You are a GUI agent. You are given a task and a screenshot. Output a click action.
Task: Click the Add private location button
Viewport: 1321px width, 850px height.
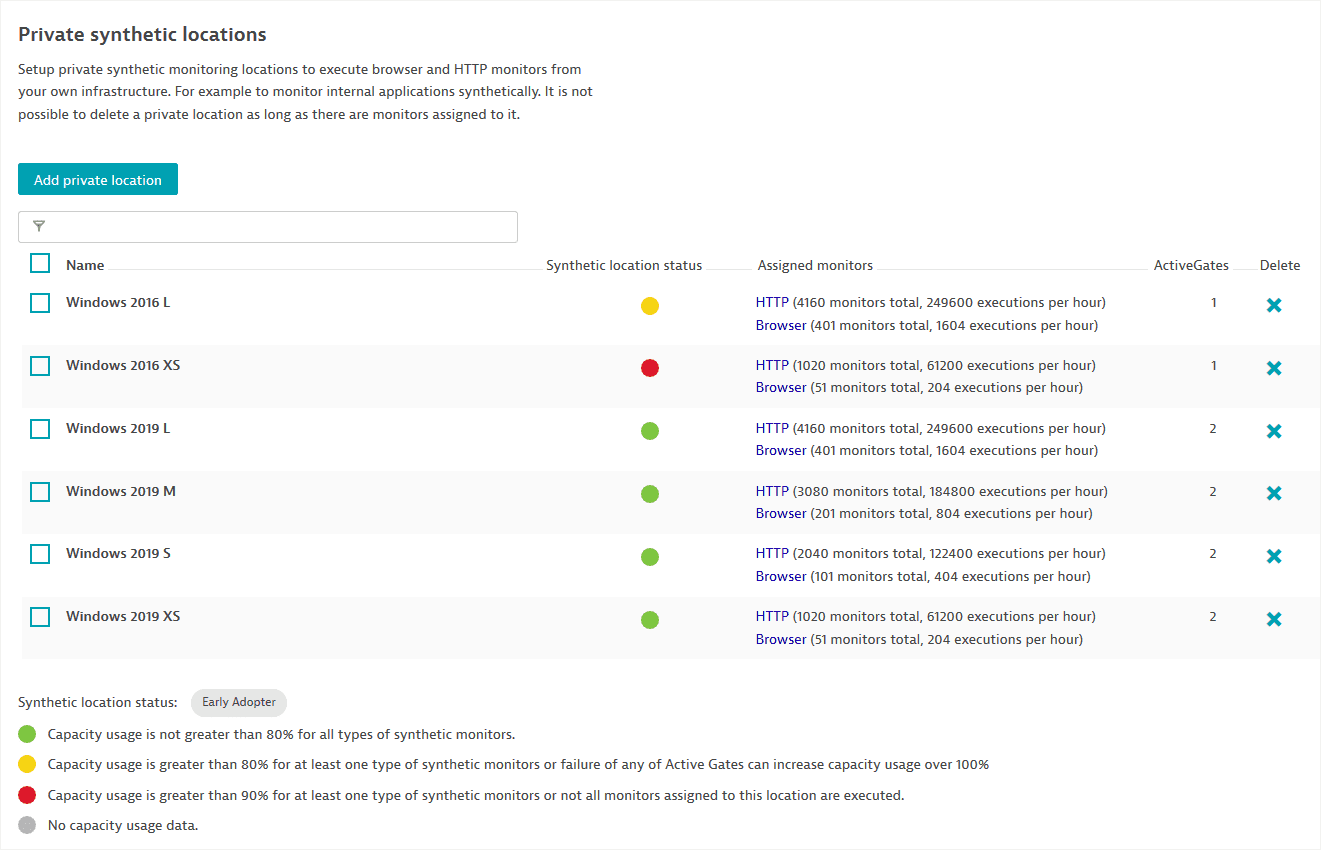tap(98, 179)
